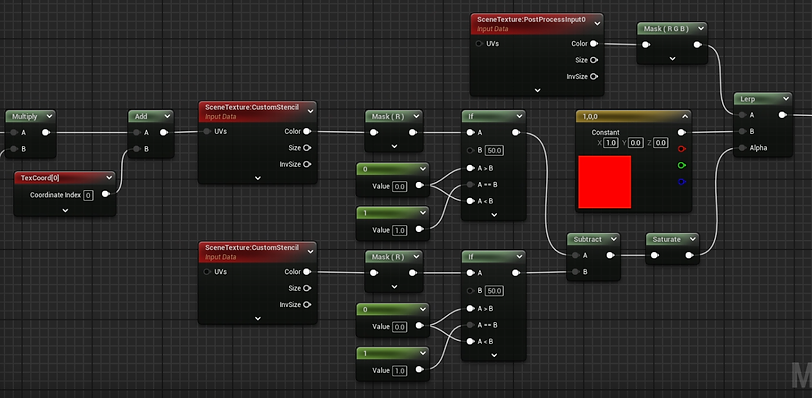Expand the TexCoord[0] node bottom chevron
Viewport: 812px width, 398px height.
[x=65, y=210]
